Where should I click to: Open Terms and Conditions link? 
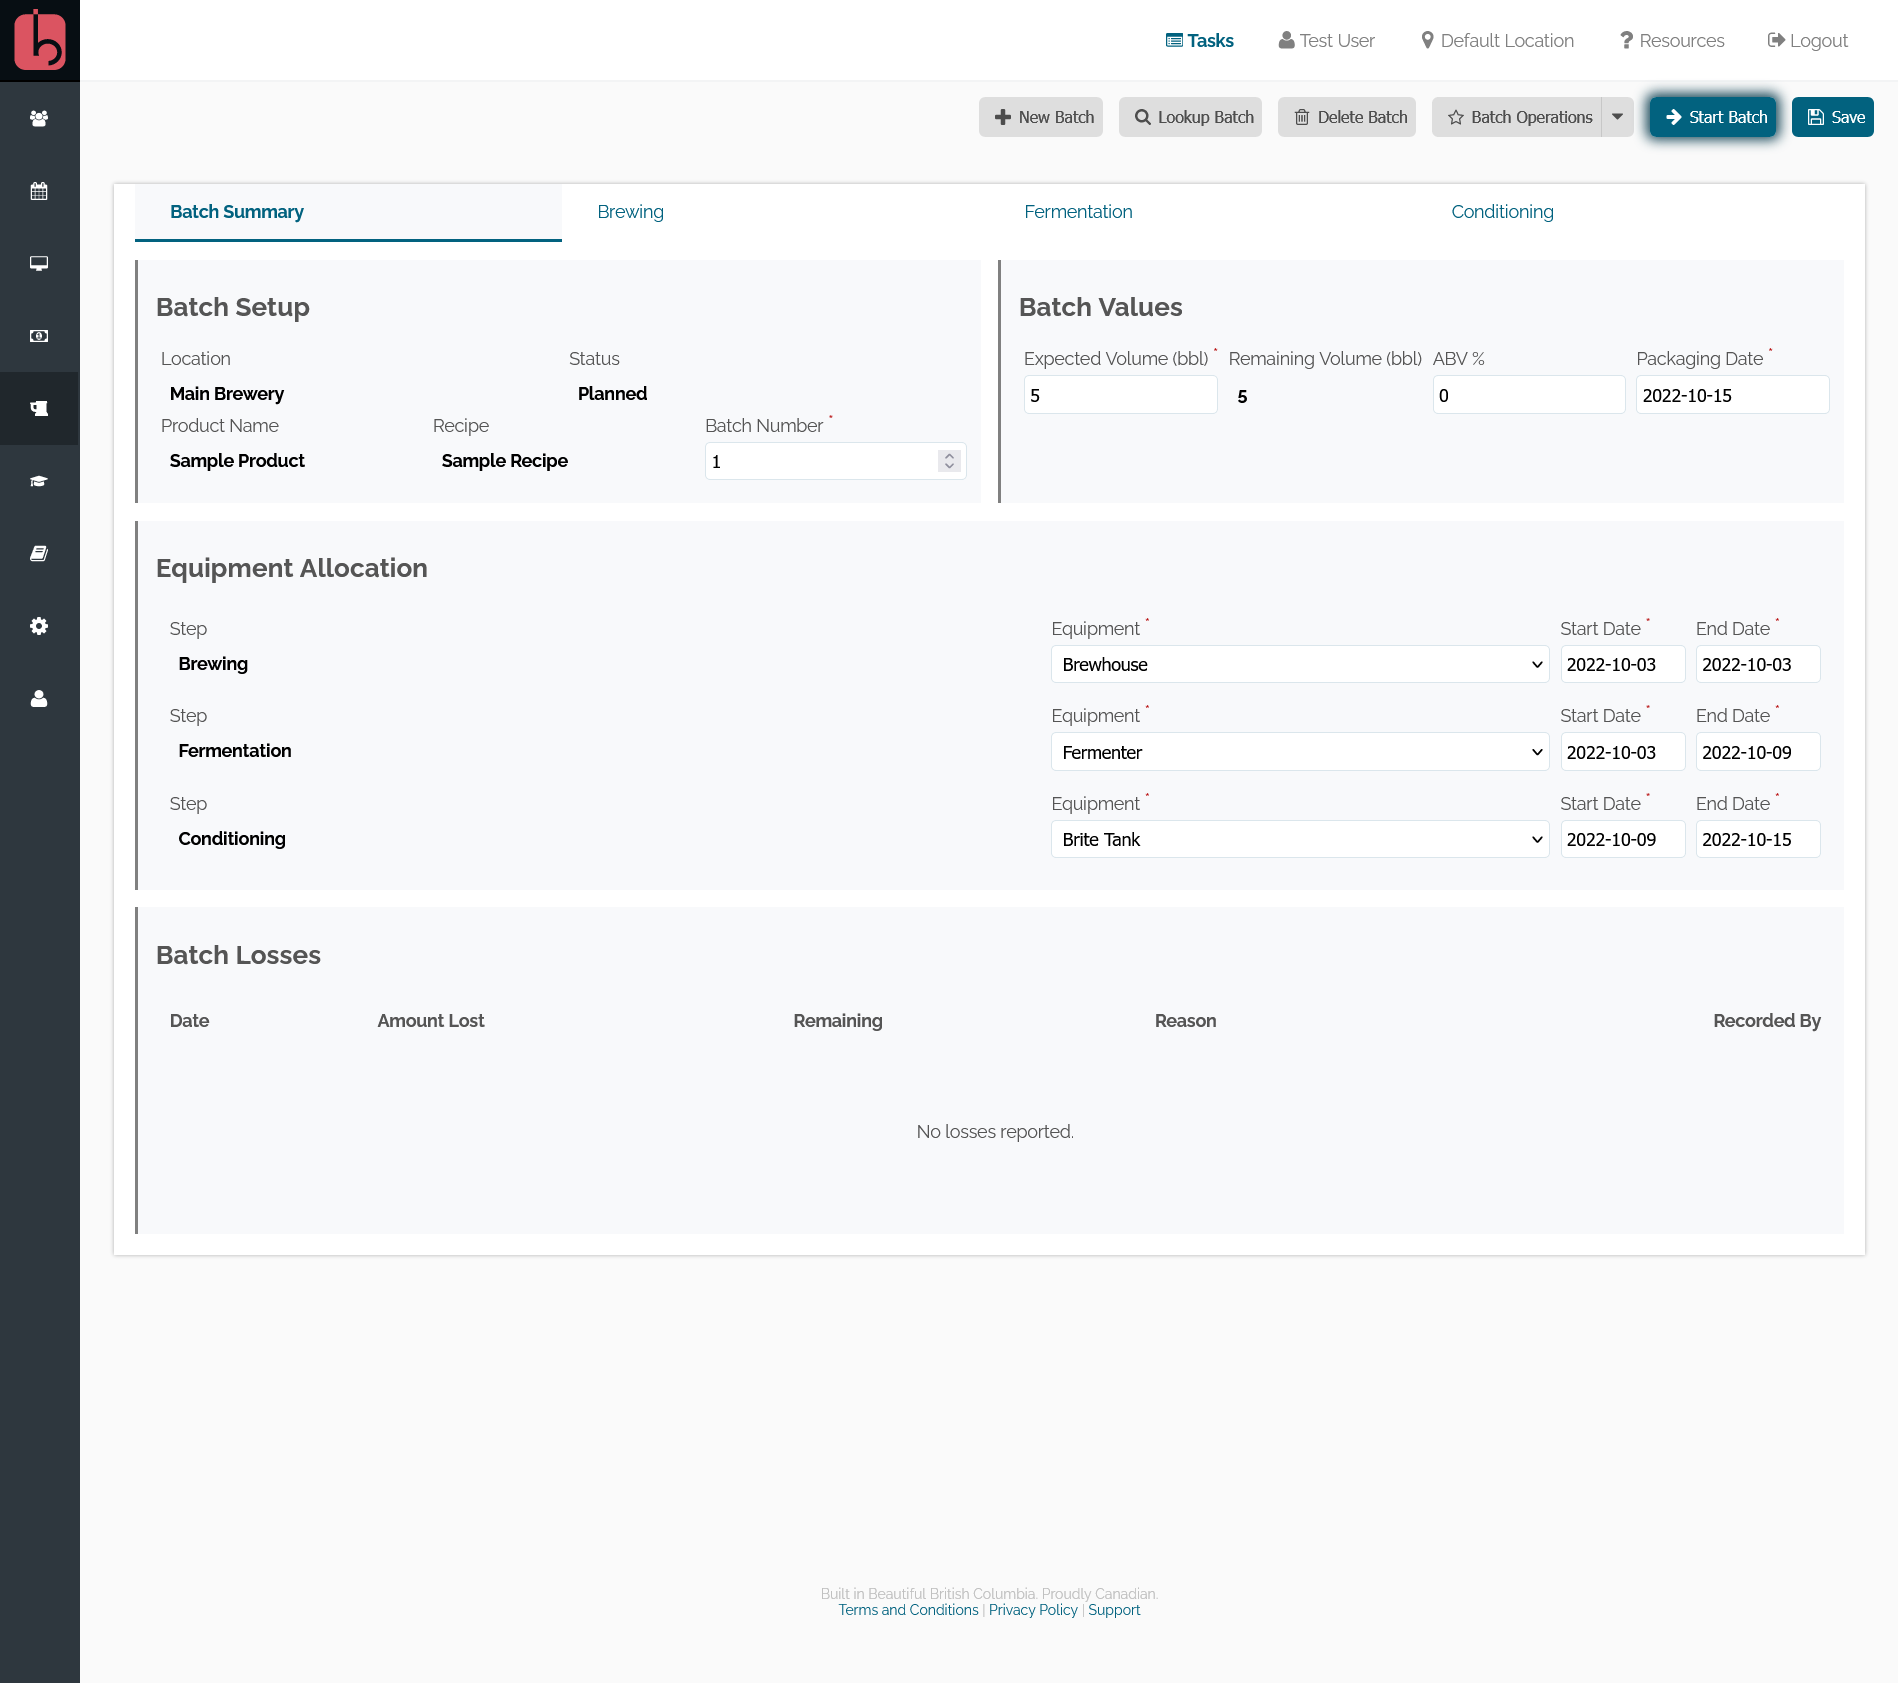click(908, 1610)
